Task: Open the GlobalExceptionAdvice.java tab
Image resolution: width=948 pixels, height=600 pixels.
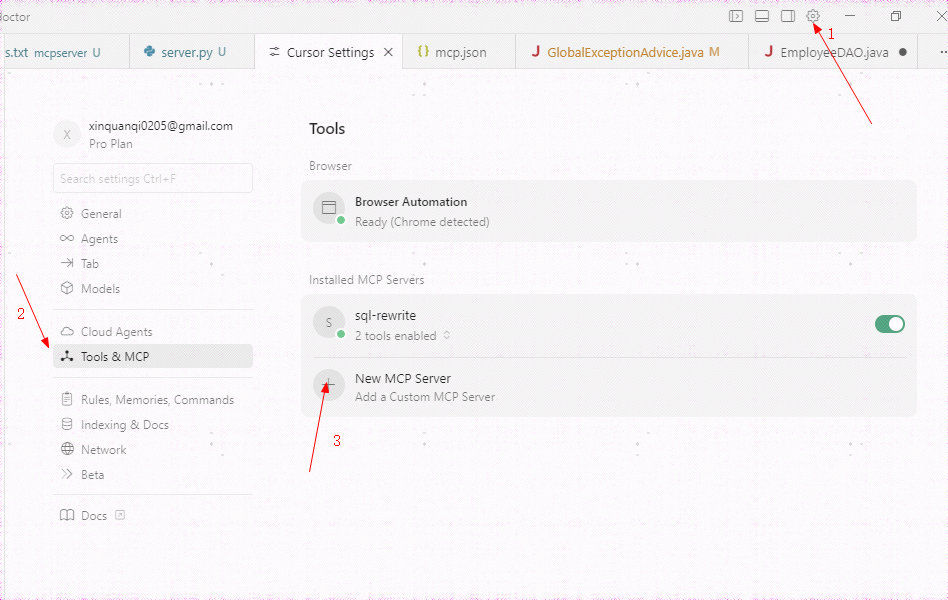Action: [632, 52]
